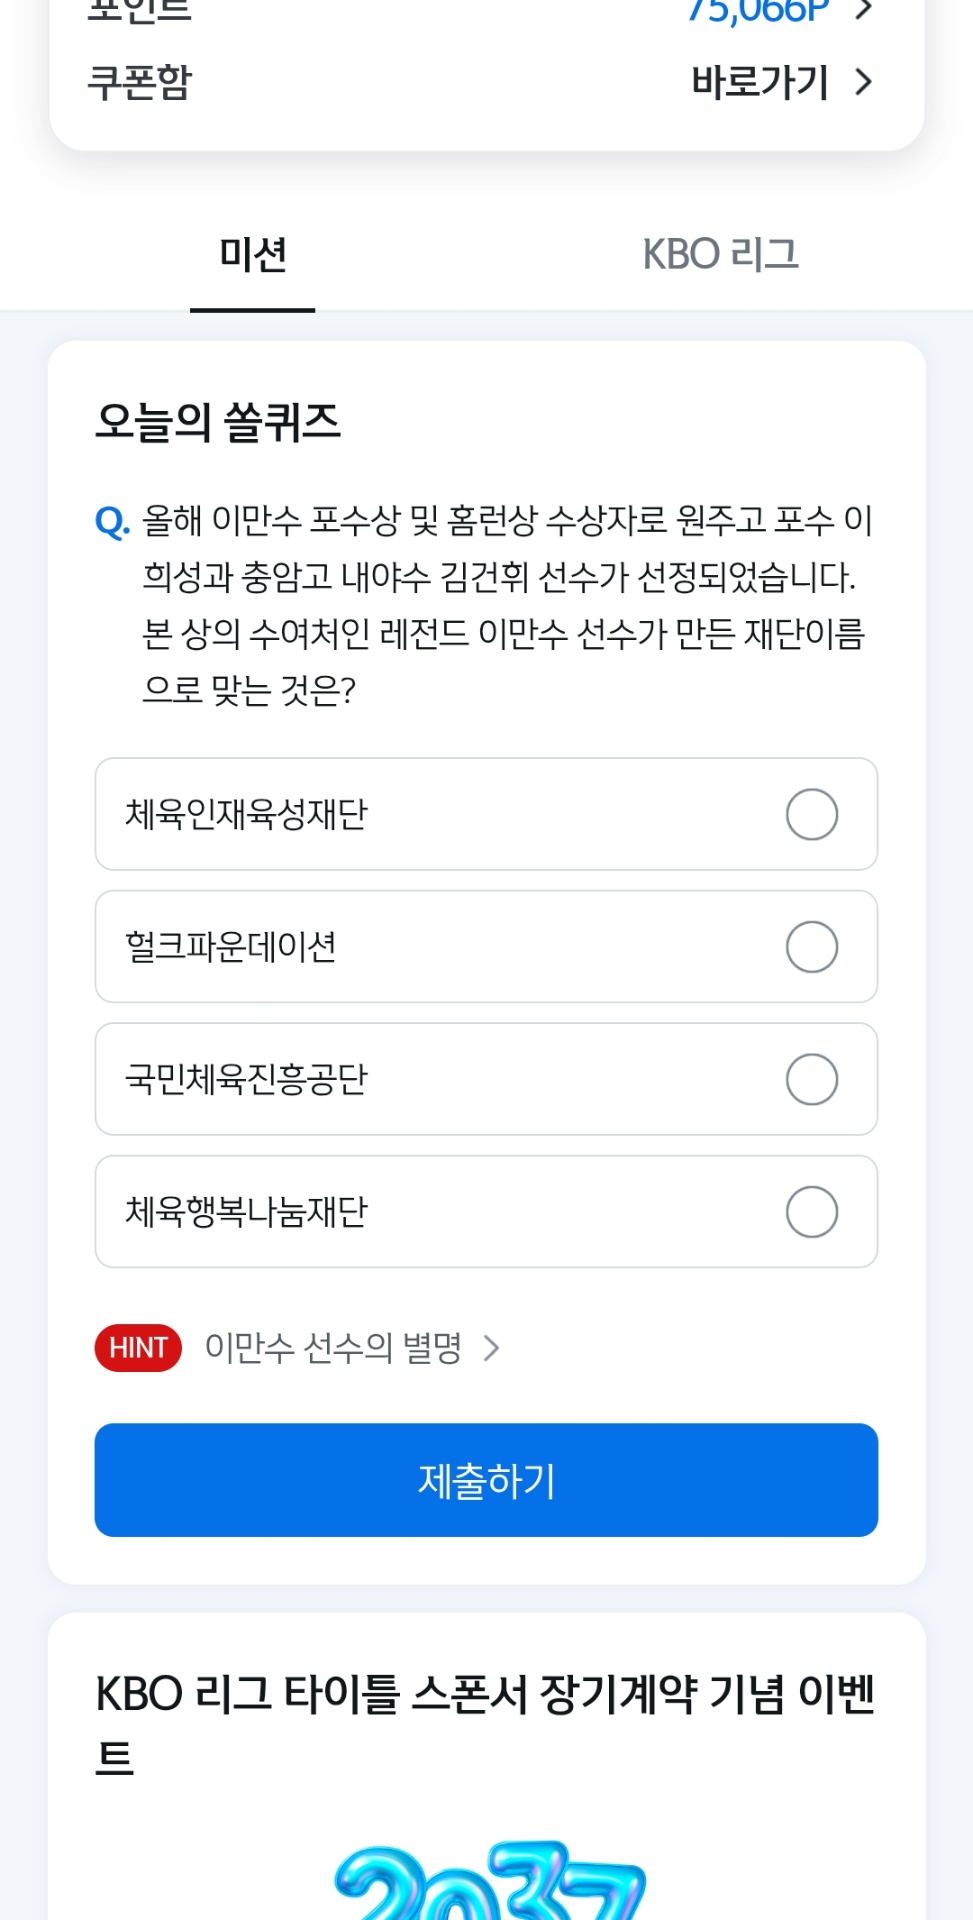This screenshot has width=973, height=1920.
Task: Click the 오늘의 쏠퀴즈 heading
Action: [x=218, y=422]
